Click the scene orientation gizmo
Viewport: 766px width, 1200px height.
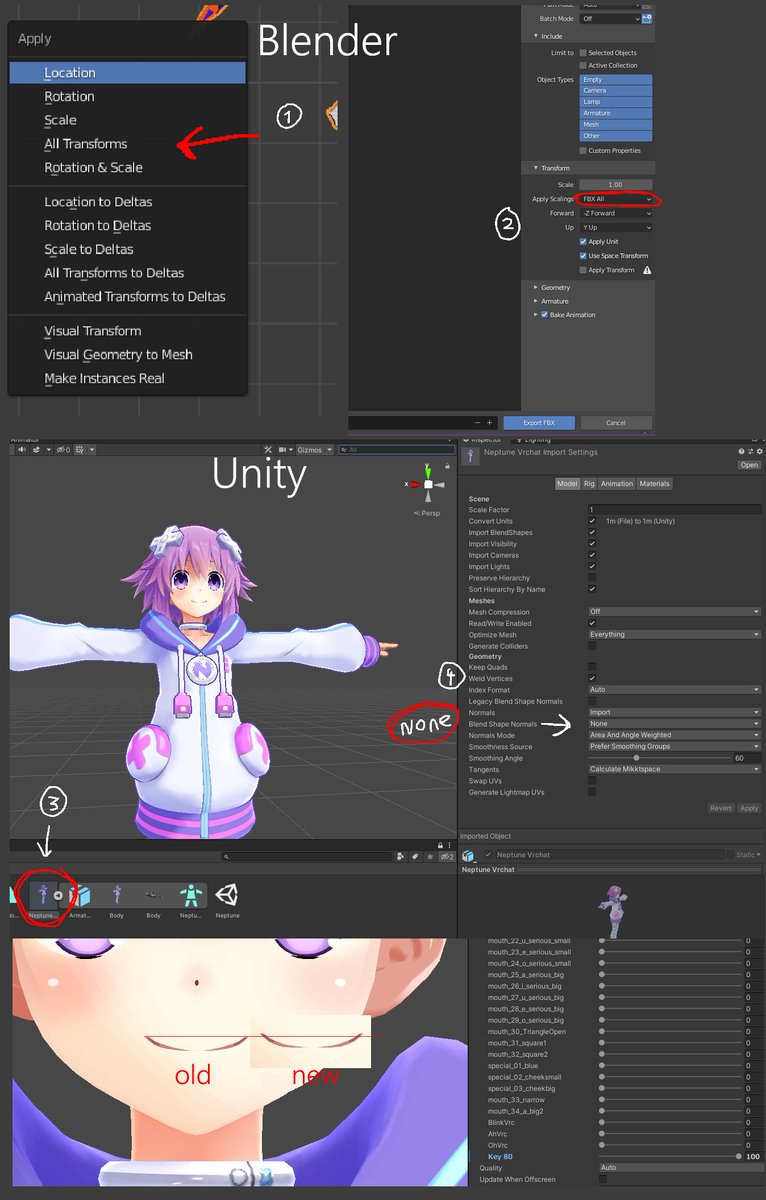tap(428, 484)
